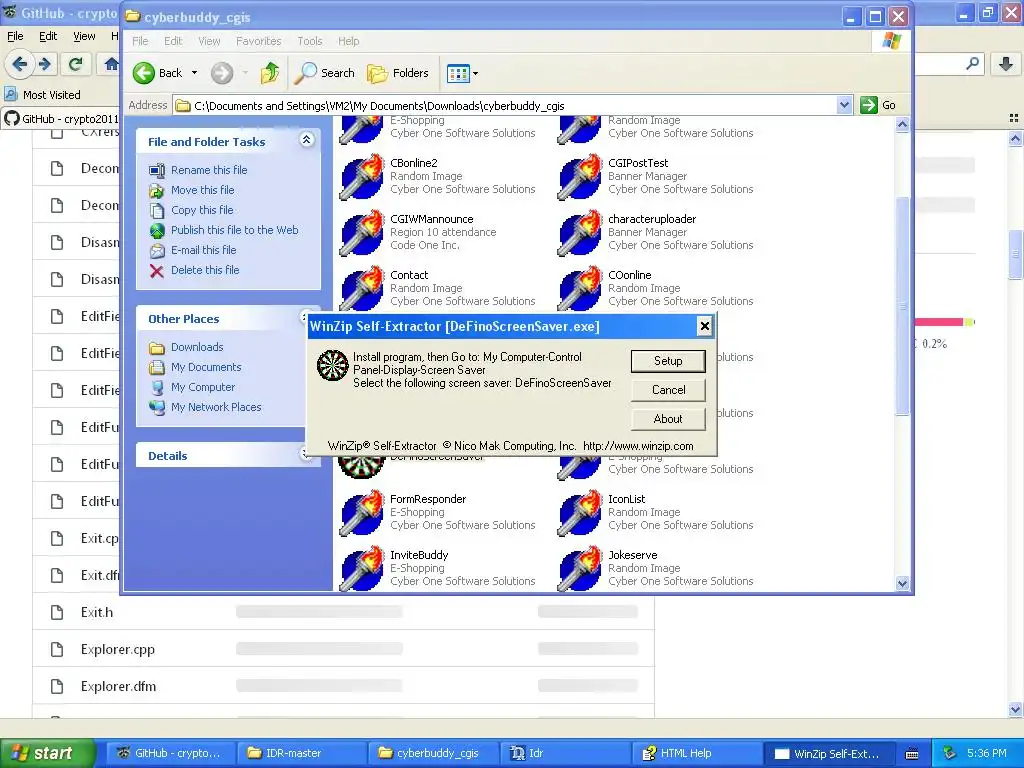Viewport: 1024px width, 768px height.
Task: Switch to IDR-master taskbar button
Action: click(x=300, y=754)
